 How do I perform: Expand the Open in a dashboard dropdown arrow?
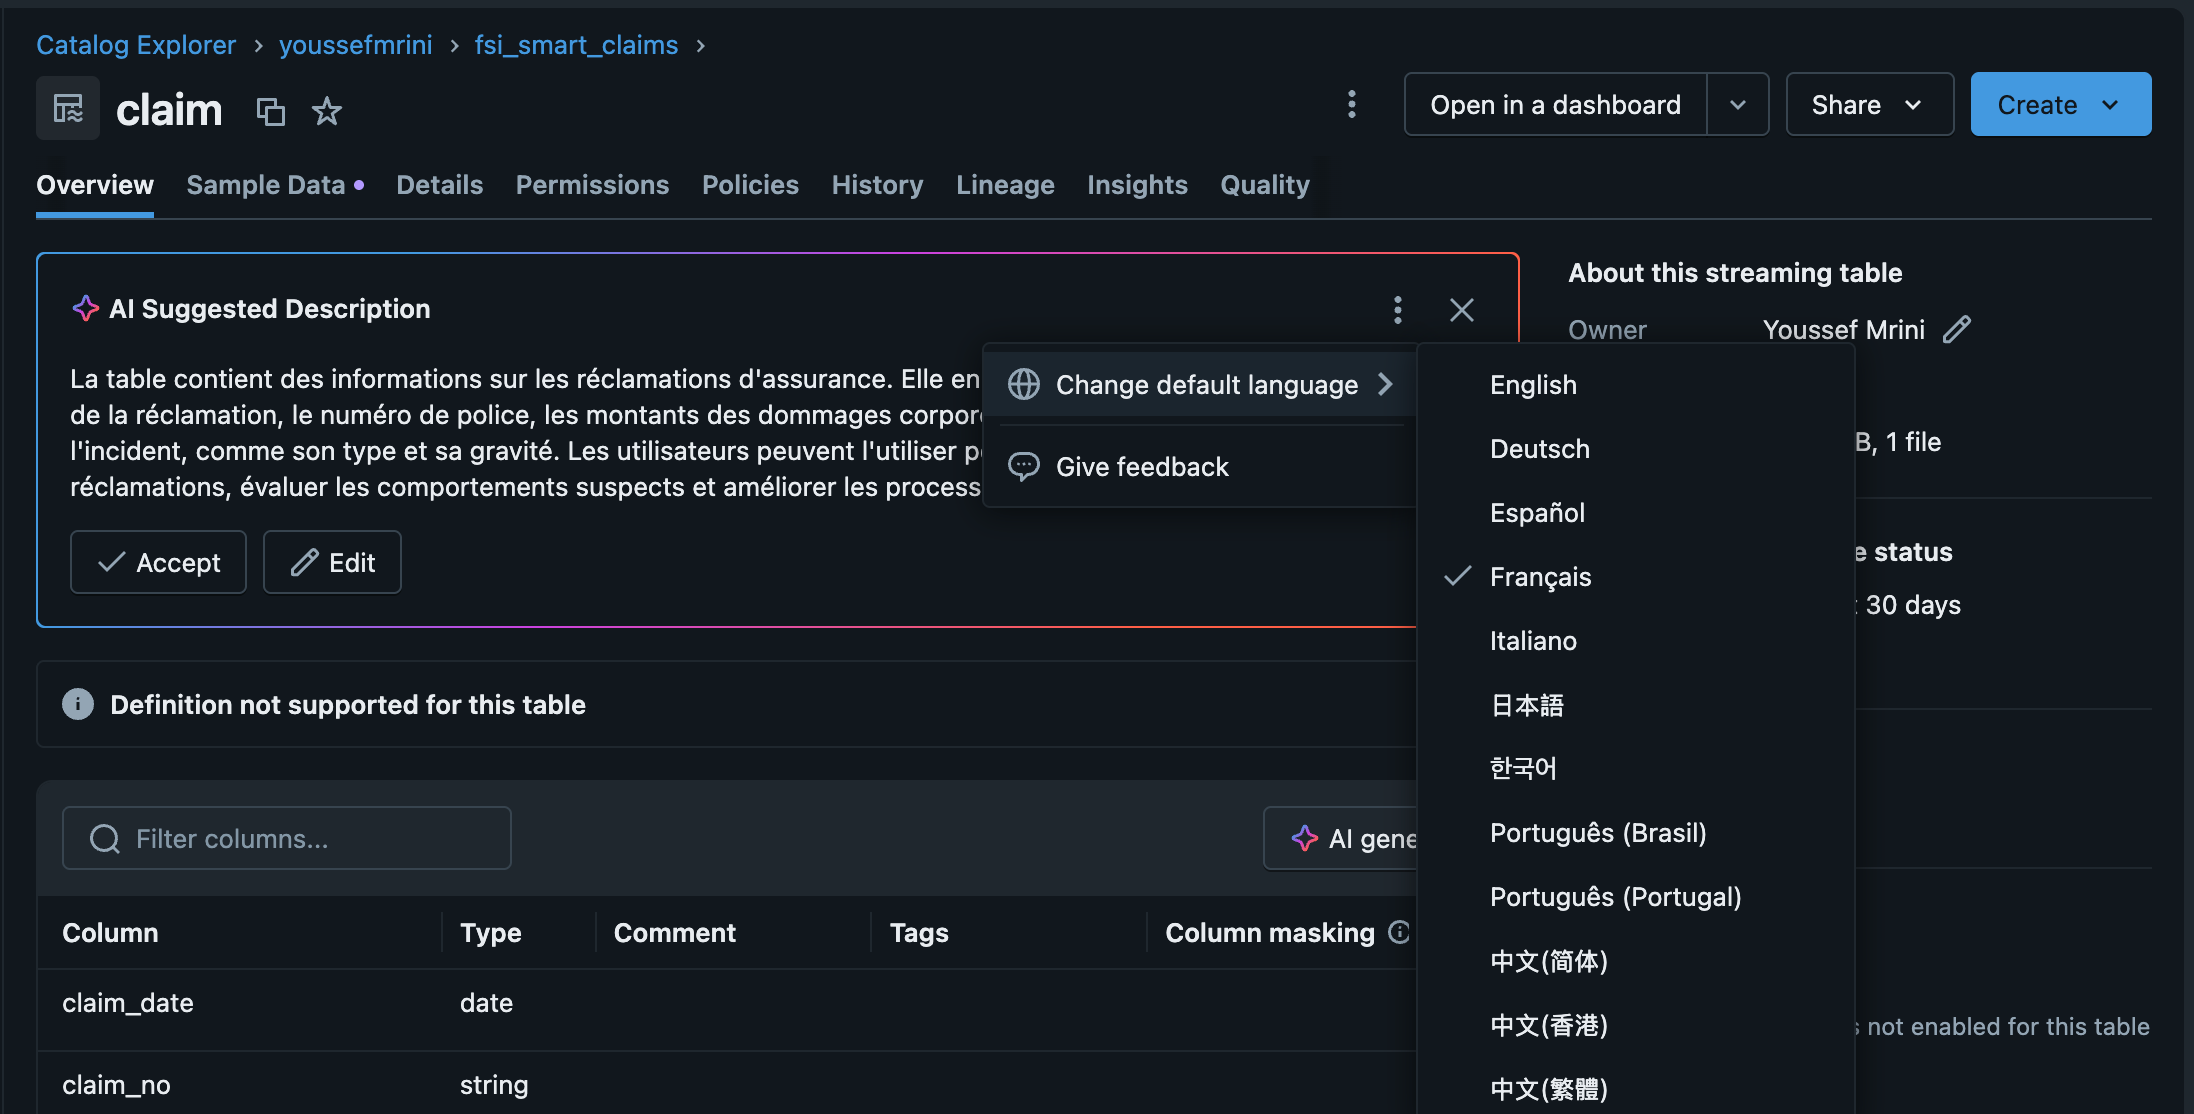(1738, 105)
